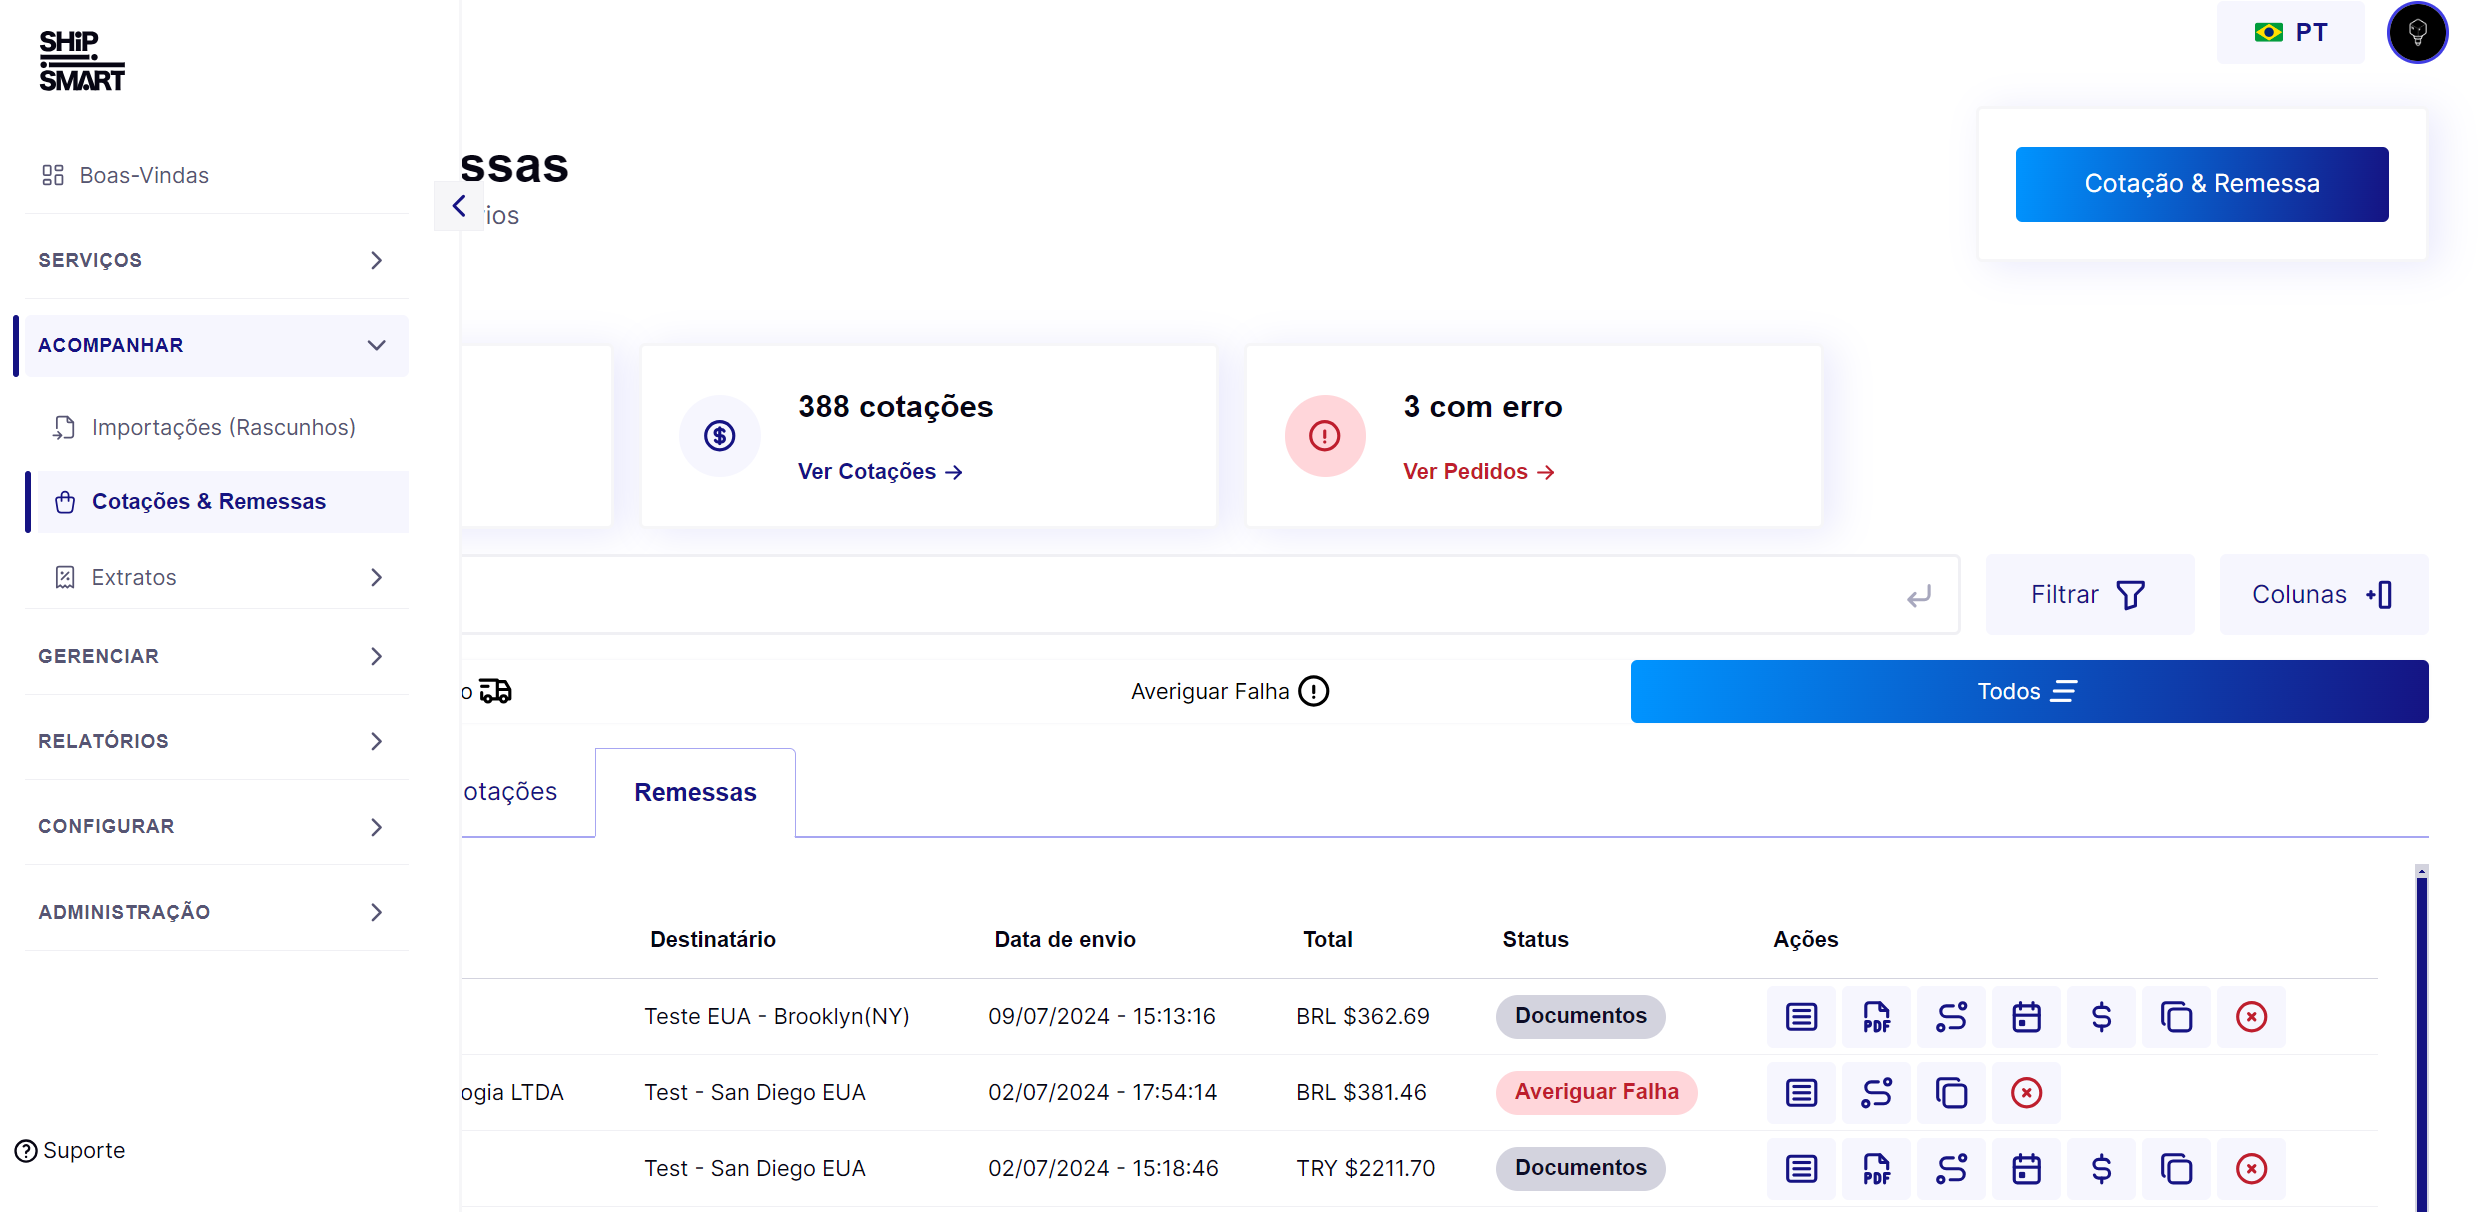Select Averiguar Falha status filter
Image resolution: width=2484 pixels, height=1212 pixels.
[1229, 691]
